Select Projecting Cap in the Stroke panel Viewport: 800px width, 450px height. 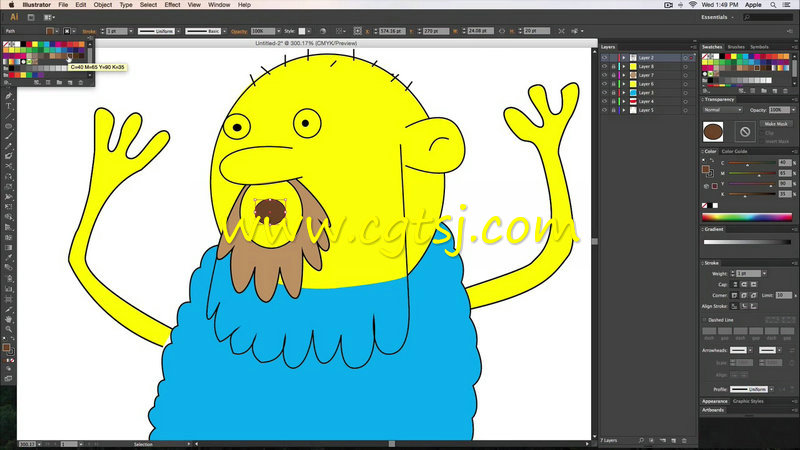[754, 284]
